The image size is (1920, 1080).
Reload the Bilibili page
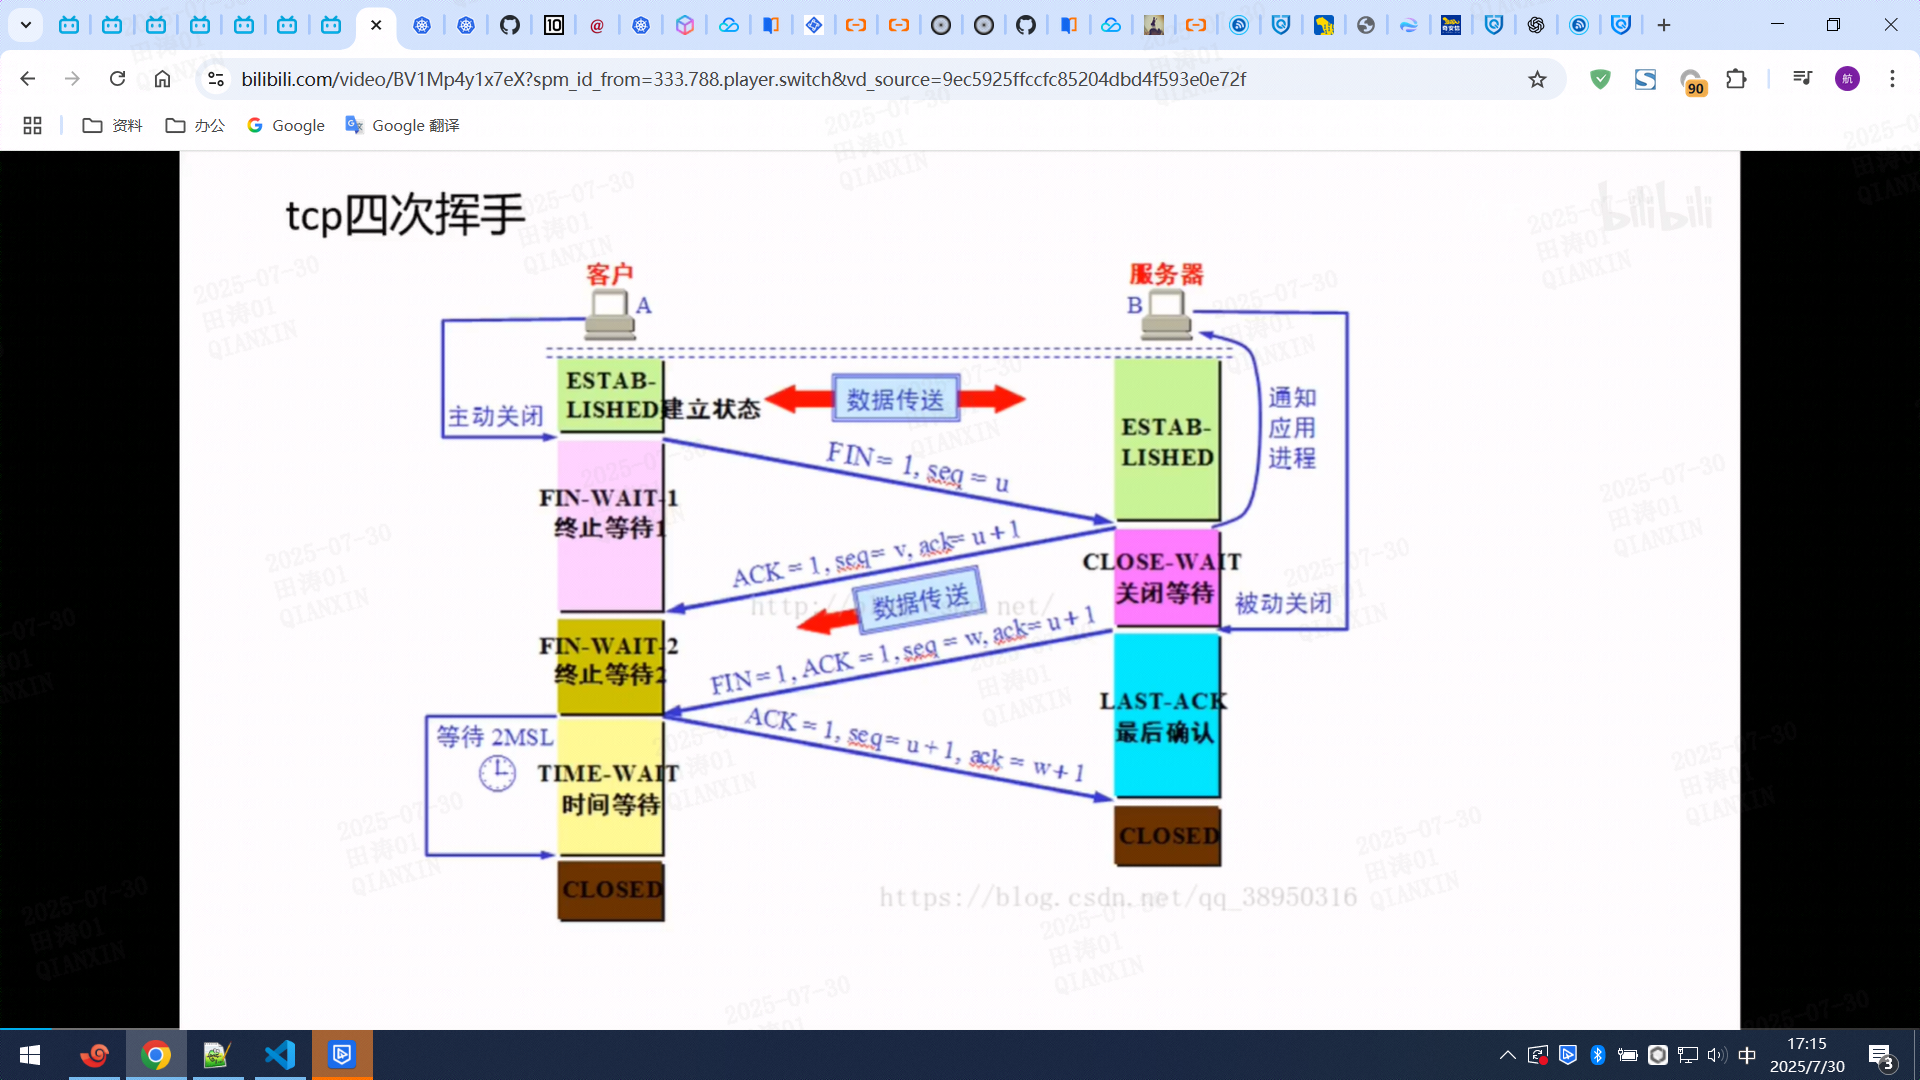(117, 79)
